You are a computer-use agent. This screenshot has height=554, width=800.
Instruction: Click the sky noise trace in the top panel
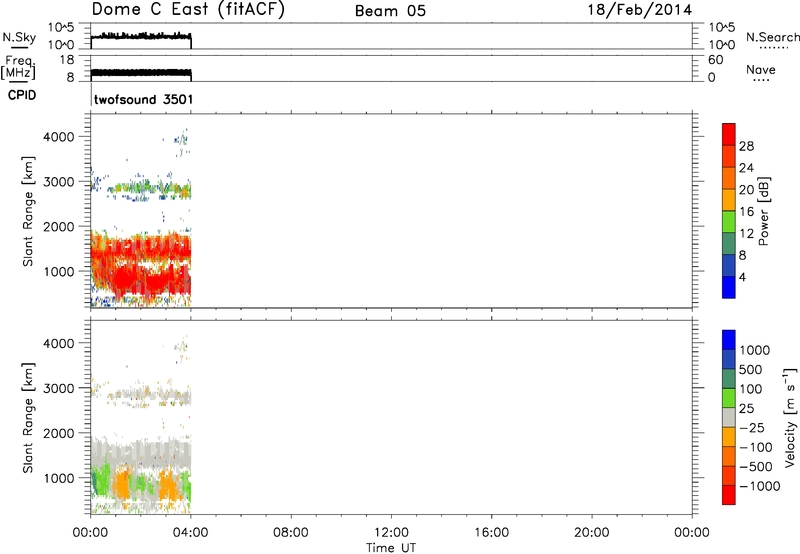[x=141, y=36]
